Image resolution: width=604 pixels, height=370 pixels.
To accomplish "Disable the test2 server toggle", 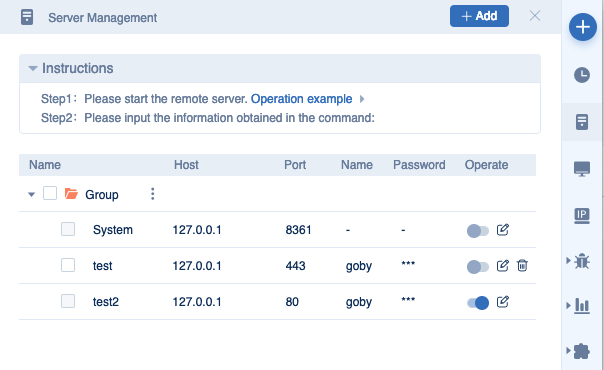I will pyautogui.click(x=478, y=303).
